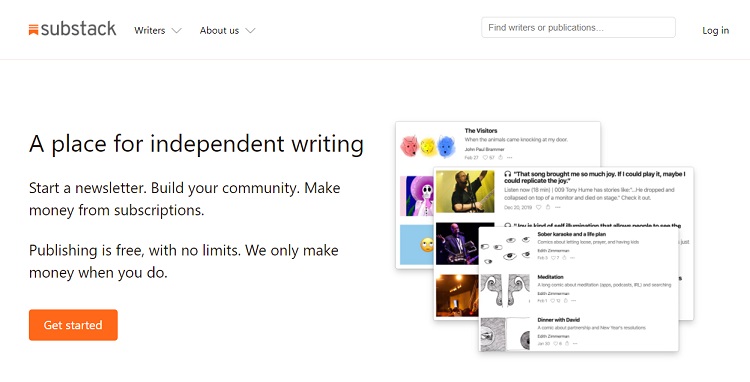The width and height of the screenshot is (750, 382).
Task: Open the Dinner with David post
Action: (558, 320)
